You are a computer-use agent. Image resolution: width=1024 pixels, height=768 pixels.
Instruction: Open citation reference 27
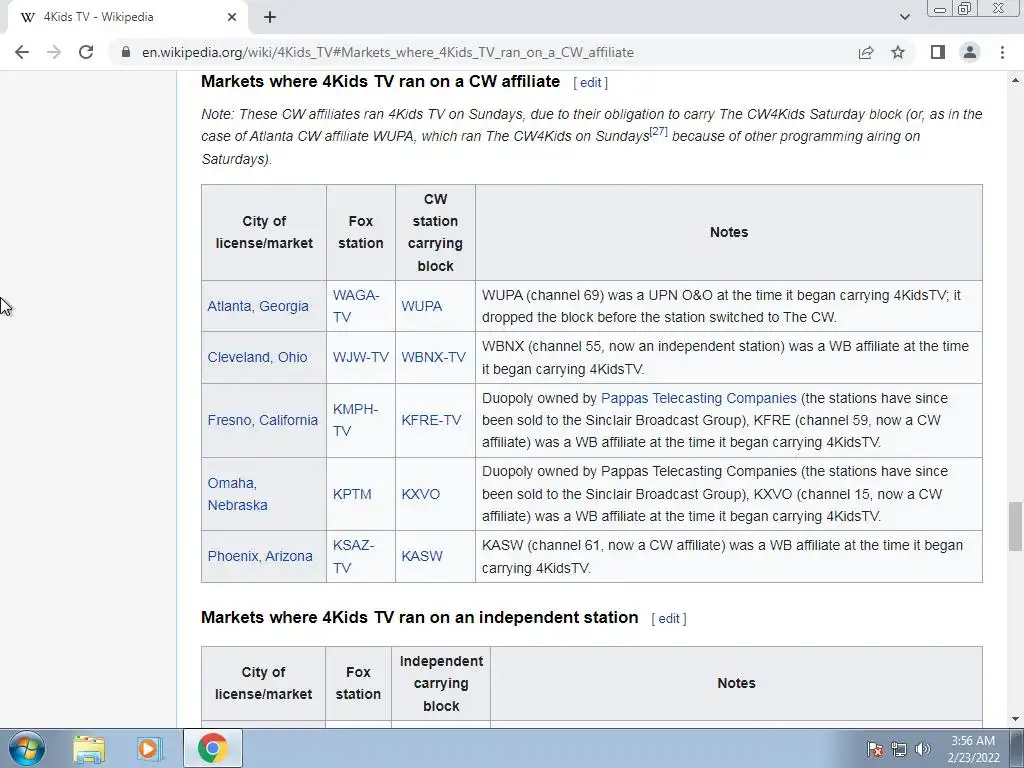pos(658,131)
